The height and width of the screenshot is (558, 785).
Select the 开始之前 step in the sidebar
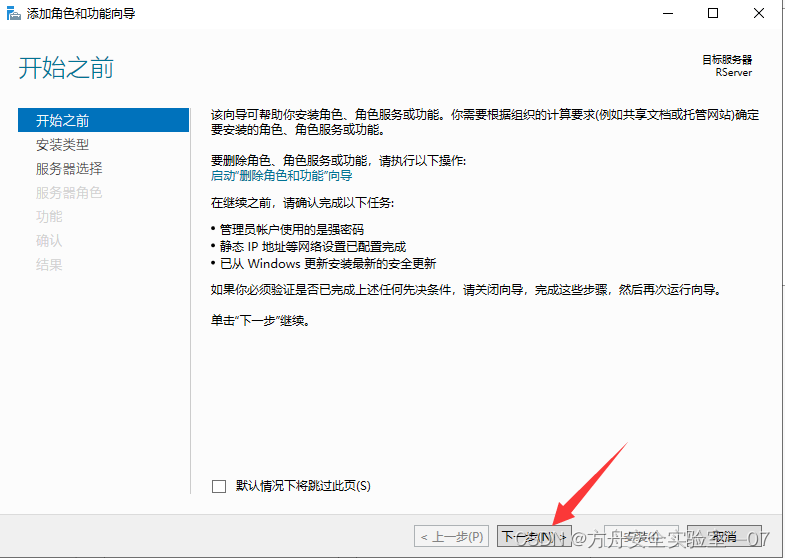(103, 120)
